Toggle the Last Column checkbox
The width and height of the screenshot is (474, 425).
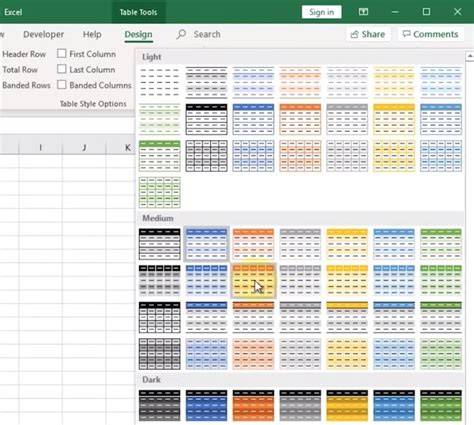click(x=62, y=69)
